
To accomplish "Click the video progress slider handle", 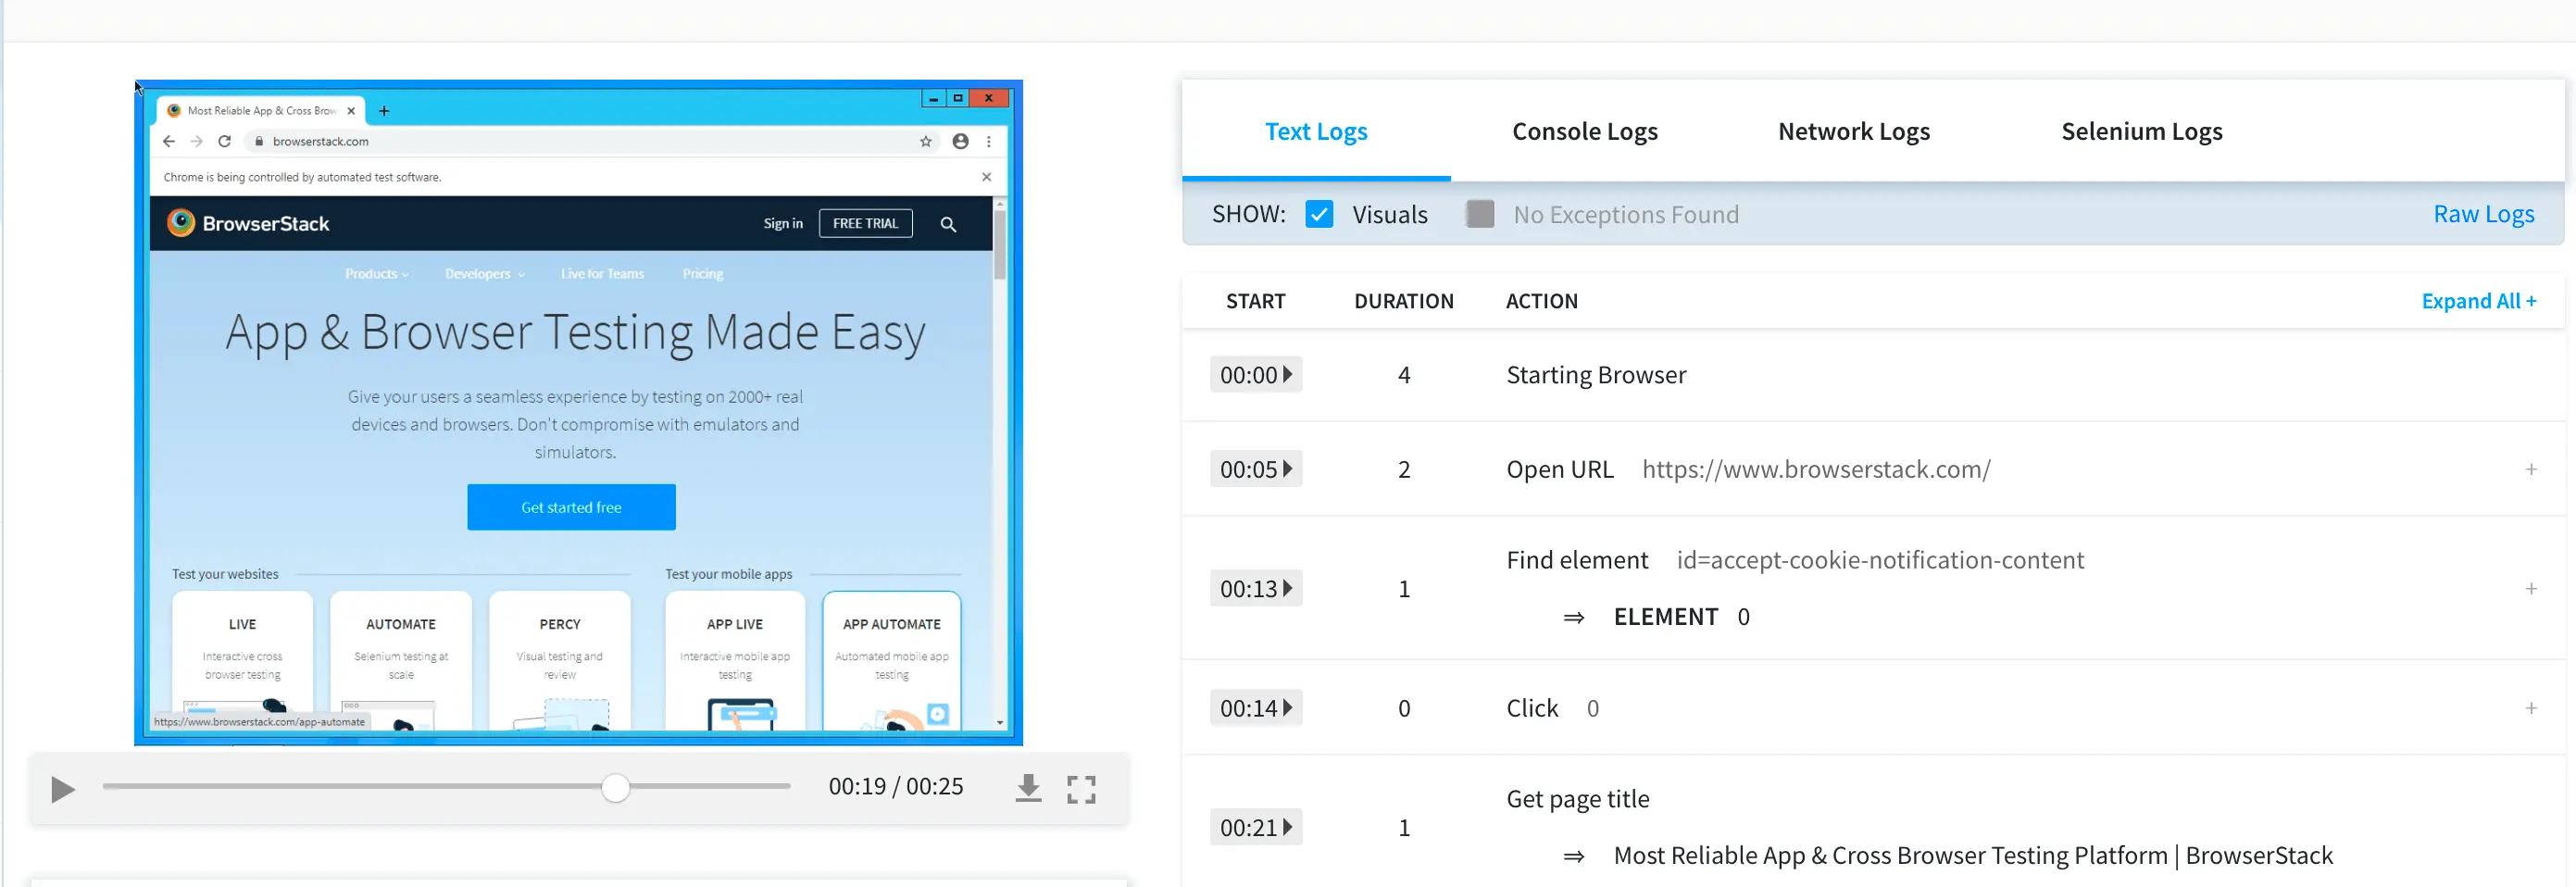I will pyautogui.click(x=615, y=788).
